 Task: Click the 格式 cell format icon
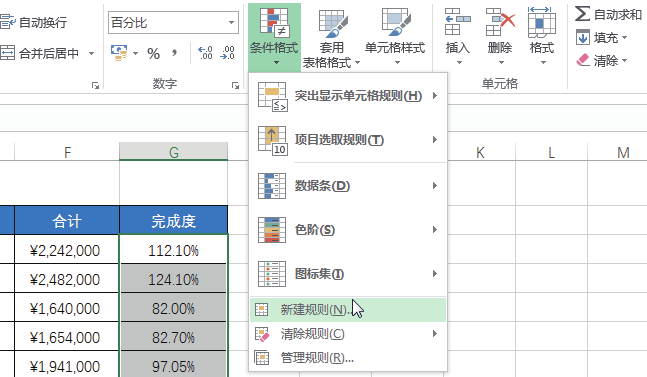tap(541, 22)
